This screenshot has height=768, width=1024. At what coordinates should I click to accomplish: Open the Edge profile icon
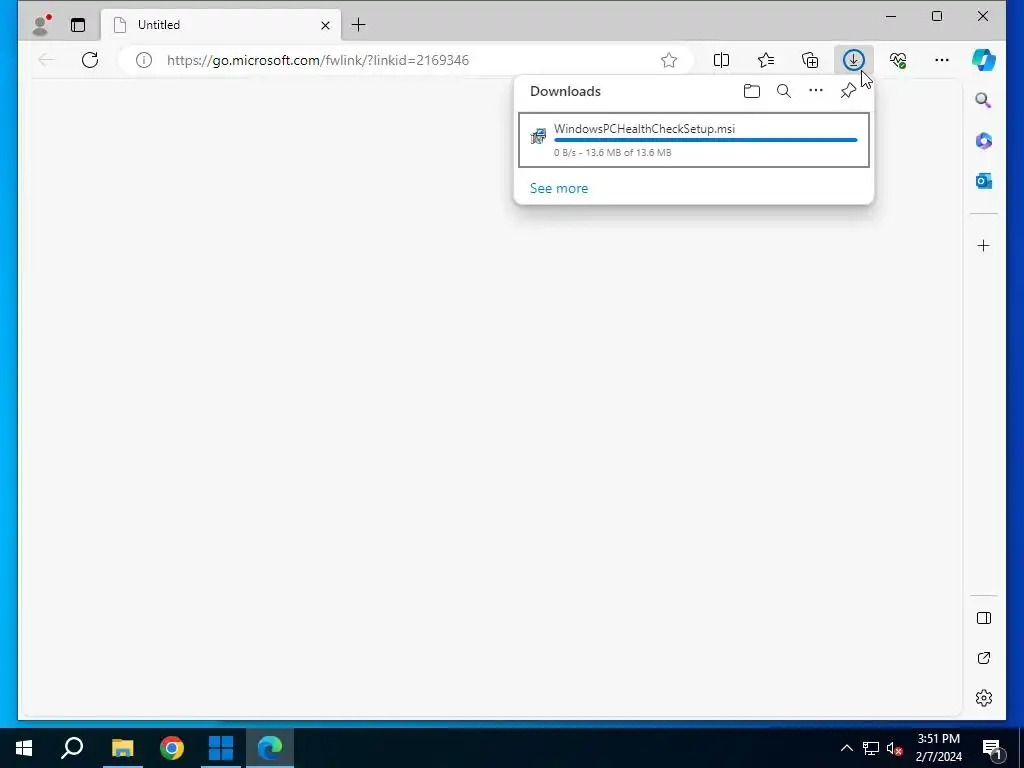[42, 24]
